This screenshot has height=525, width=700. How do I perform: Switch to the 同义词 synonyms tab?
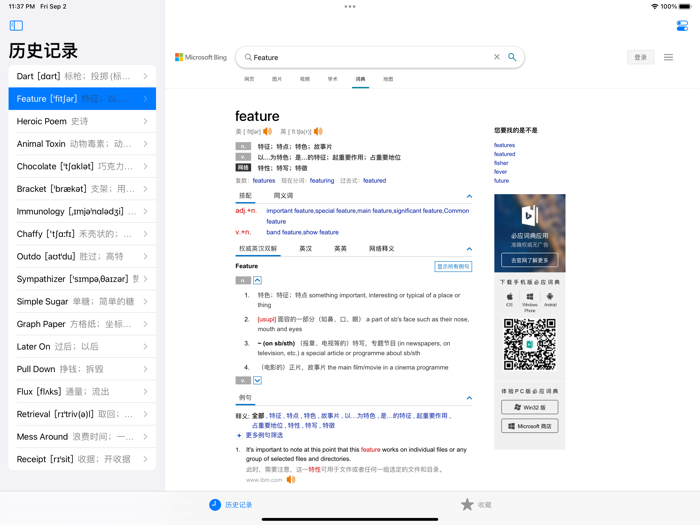283,196
